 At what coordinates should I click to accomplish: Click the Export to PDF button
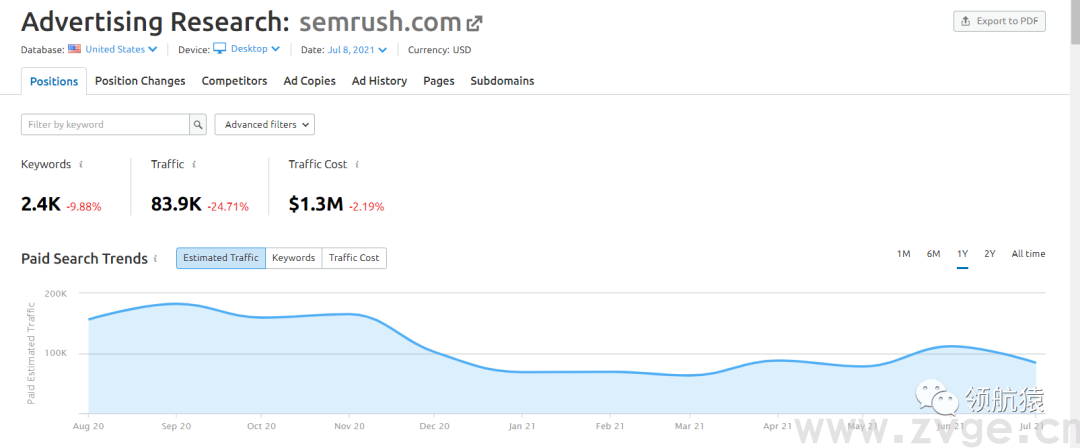click(x=999, y=21)
